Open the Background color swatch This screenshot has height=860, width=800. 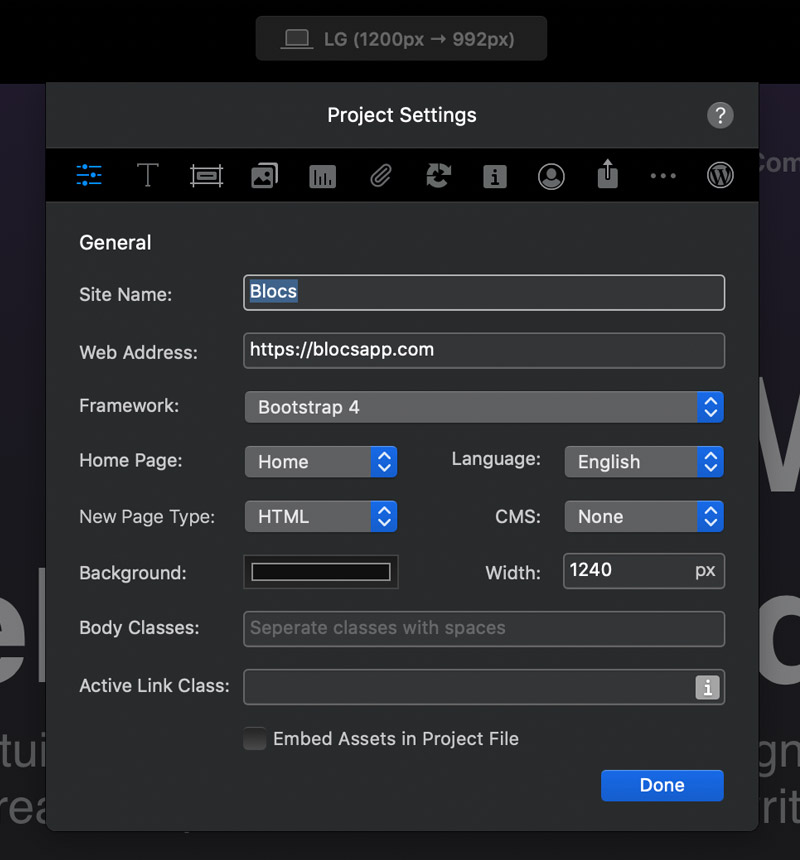click(321, 572)
